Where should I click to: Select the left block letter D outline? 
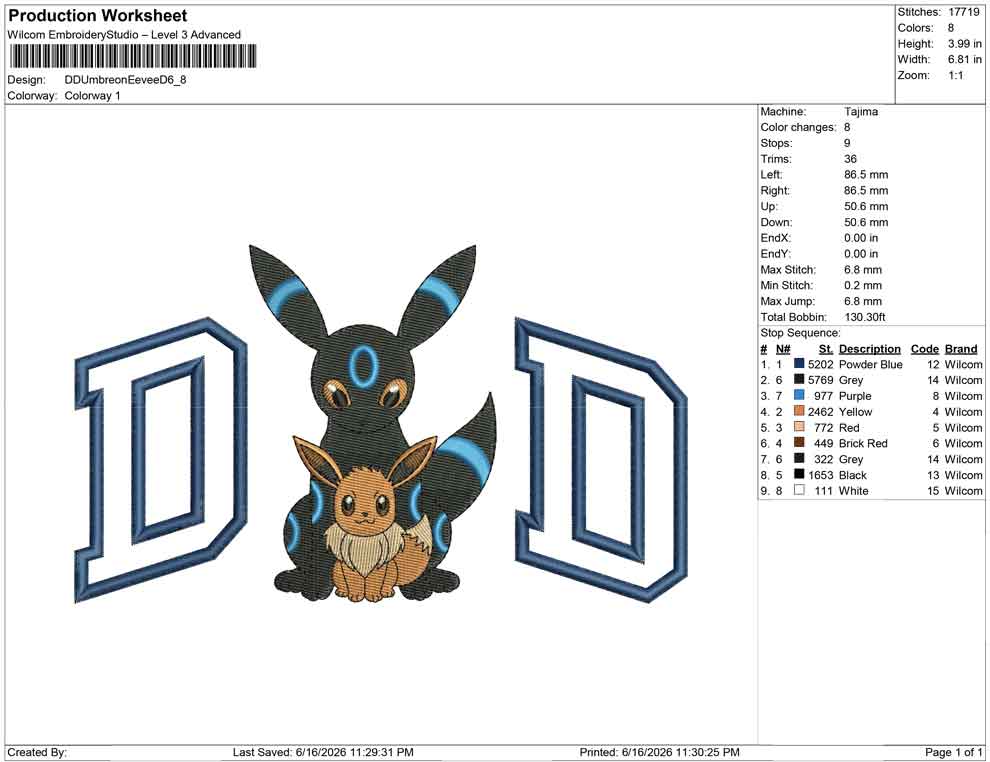pyautogui.click(x=161, y=460)
